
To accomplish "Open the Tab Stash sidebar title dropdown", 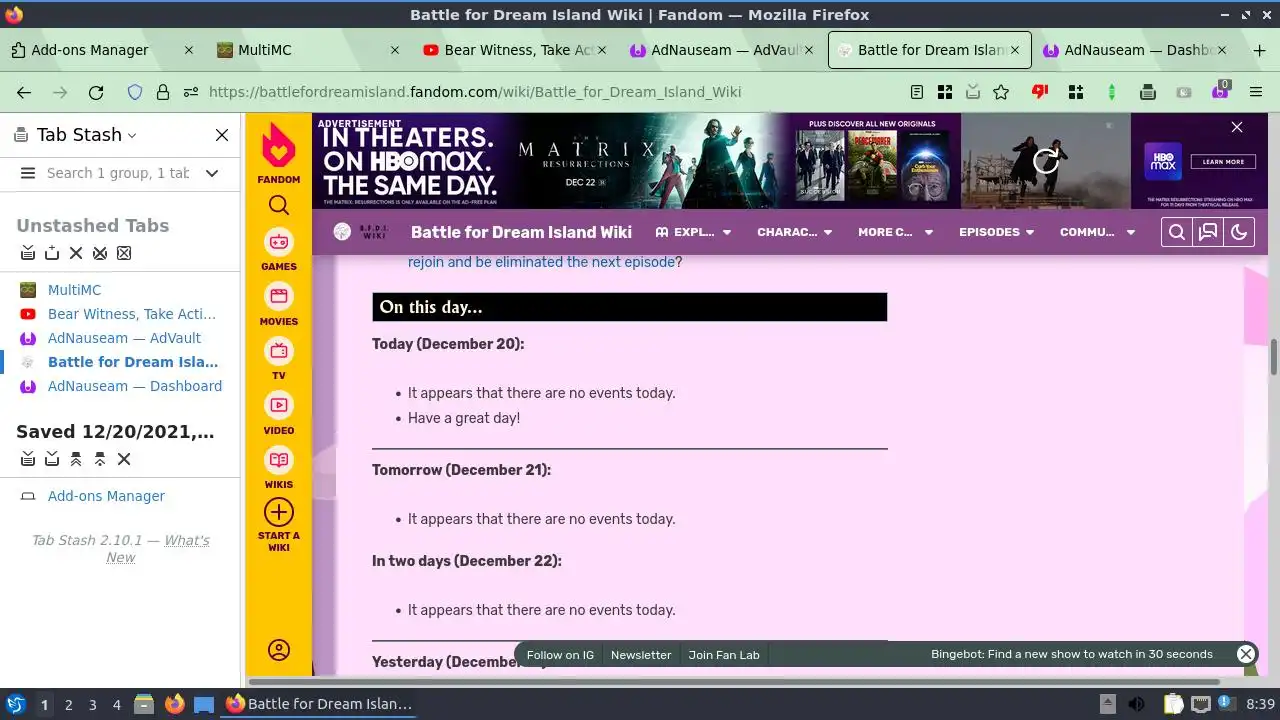I will point(87,135).
